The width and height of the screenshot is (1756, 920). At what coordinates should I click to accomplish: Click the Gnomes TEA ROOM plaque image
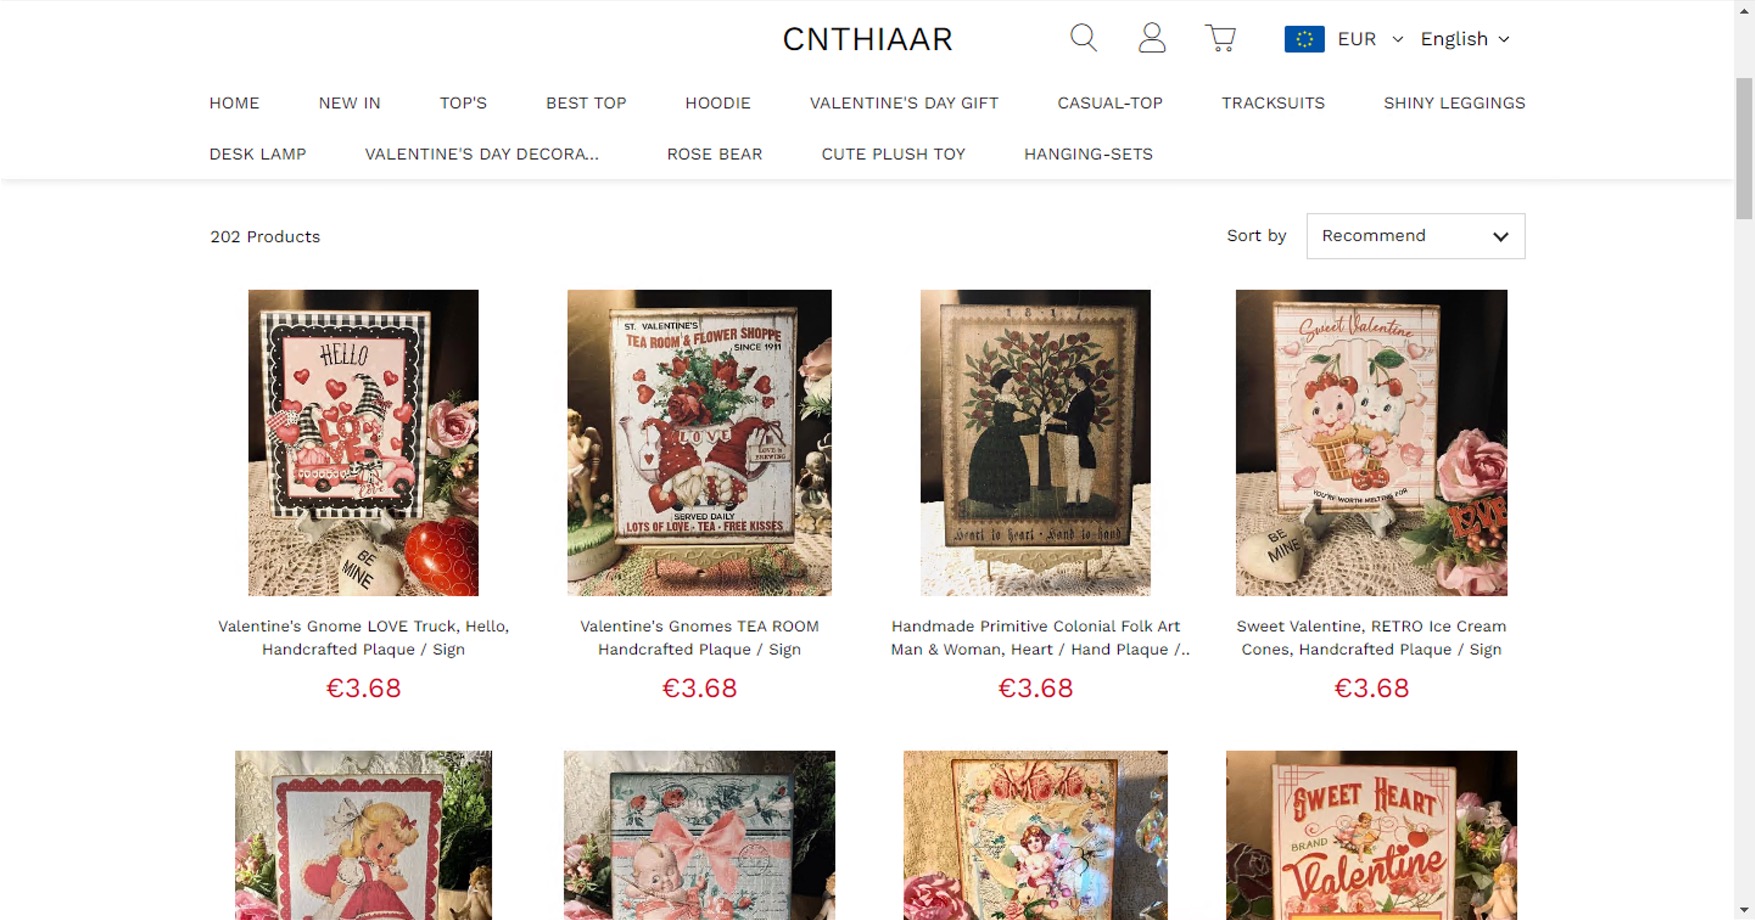pos(699,443)
